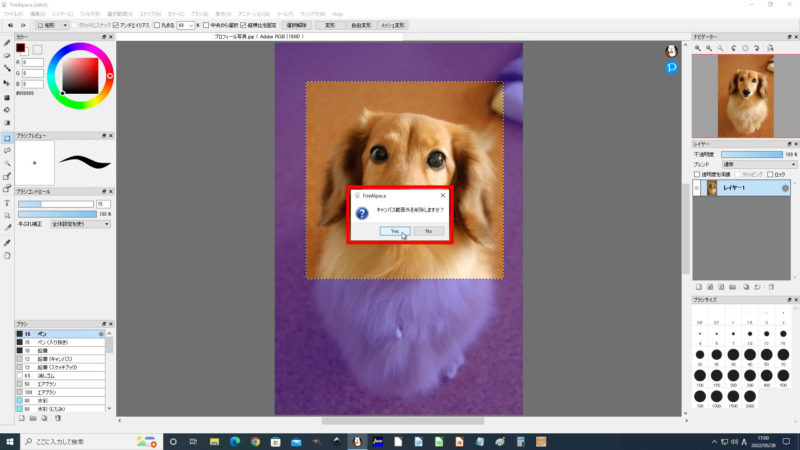Hide レイヤー1 using its visibility toggle
Screen dimensions: 800x450
coord(697,188)
